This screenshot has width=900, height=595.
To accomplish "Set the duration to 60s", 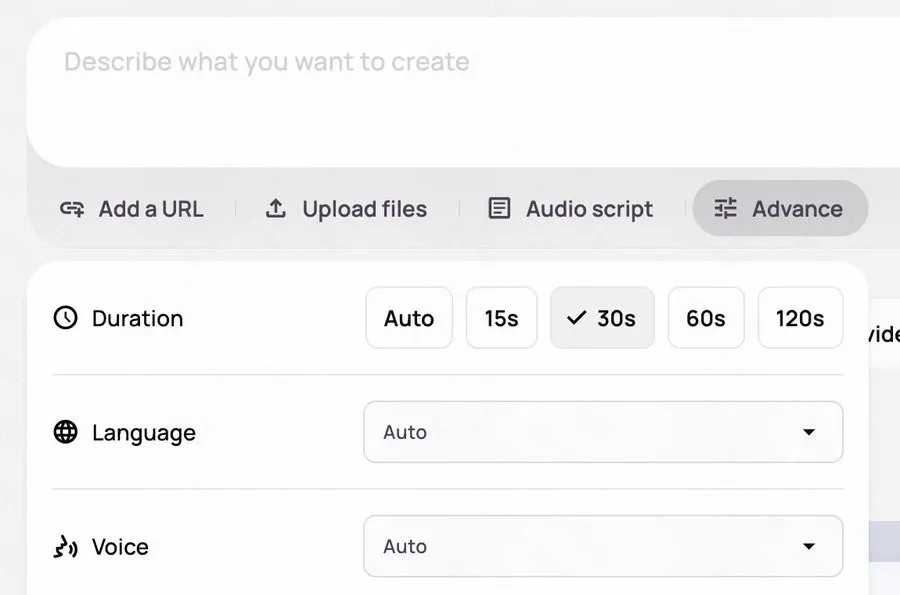I will pos(706,318).
